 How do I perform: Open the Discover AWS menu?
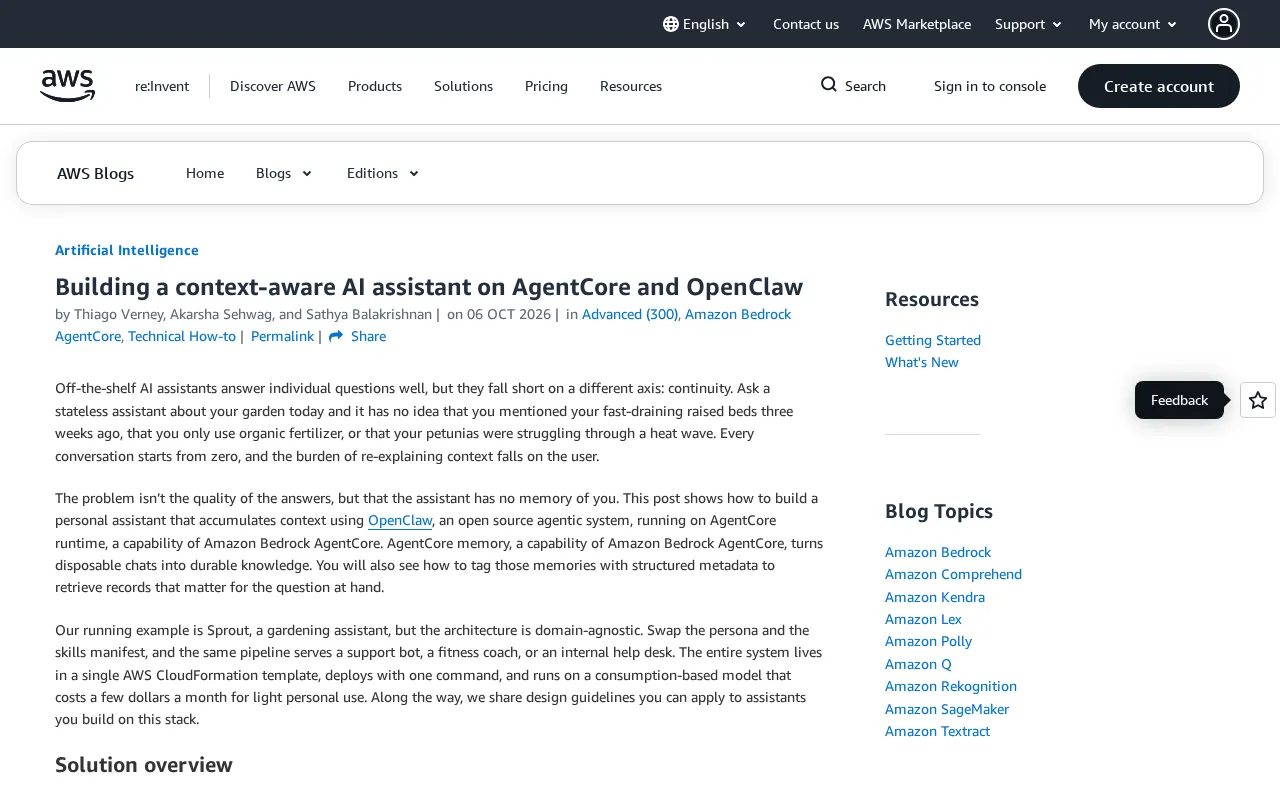(273, 86)
